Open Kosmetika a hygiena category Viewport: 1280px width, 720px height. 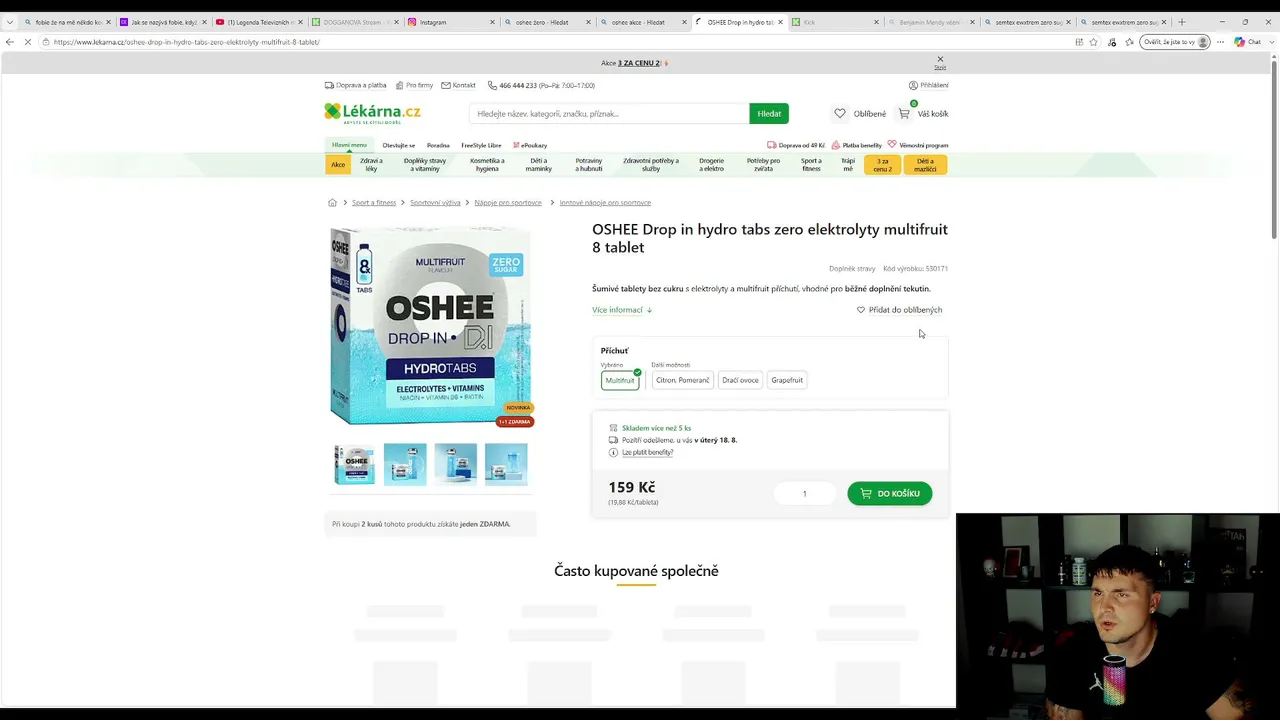pyautogui.click(x=487, y=165)
